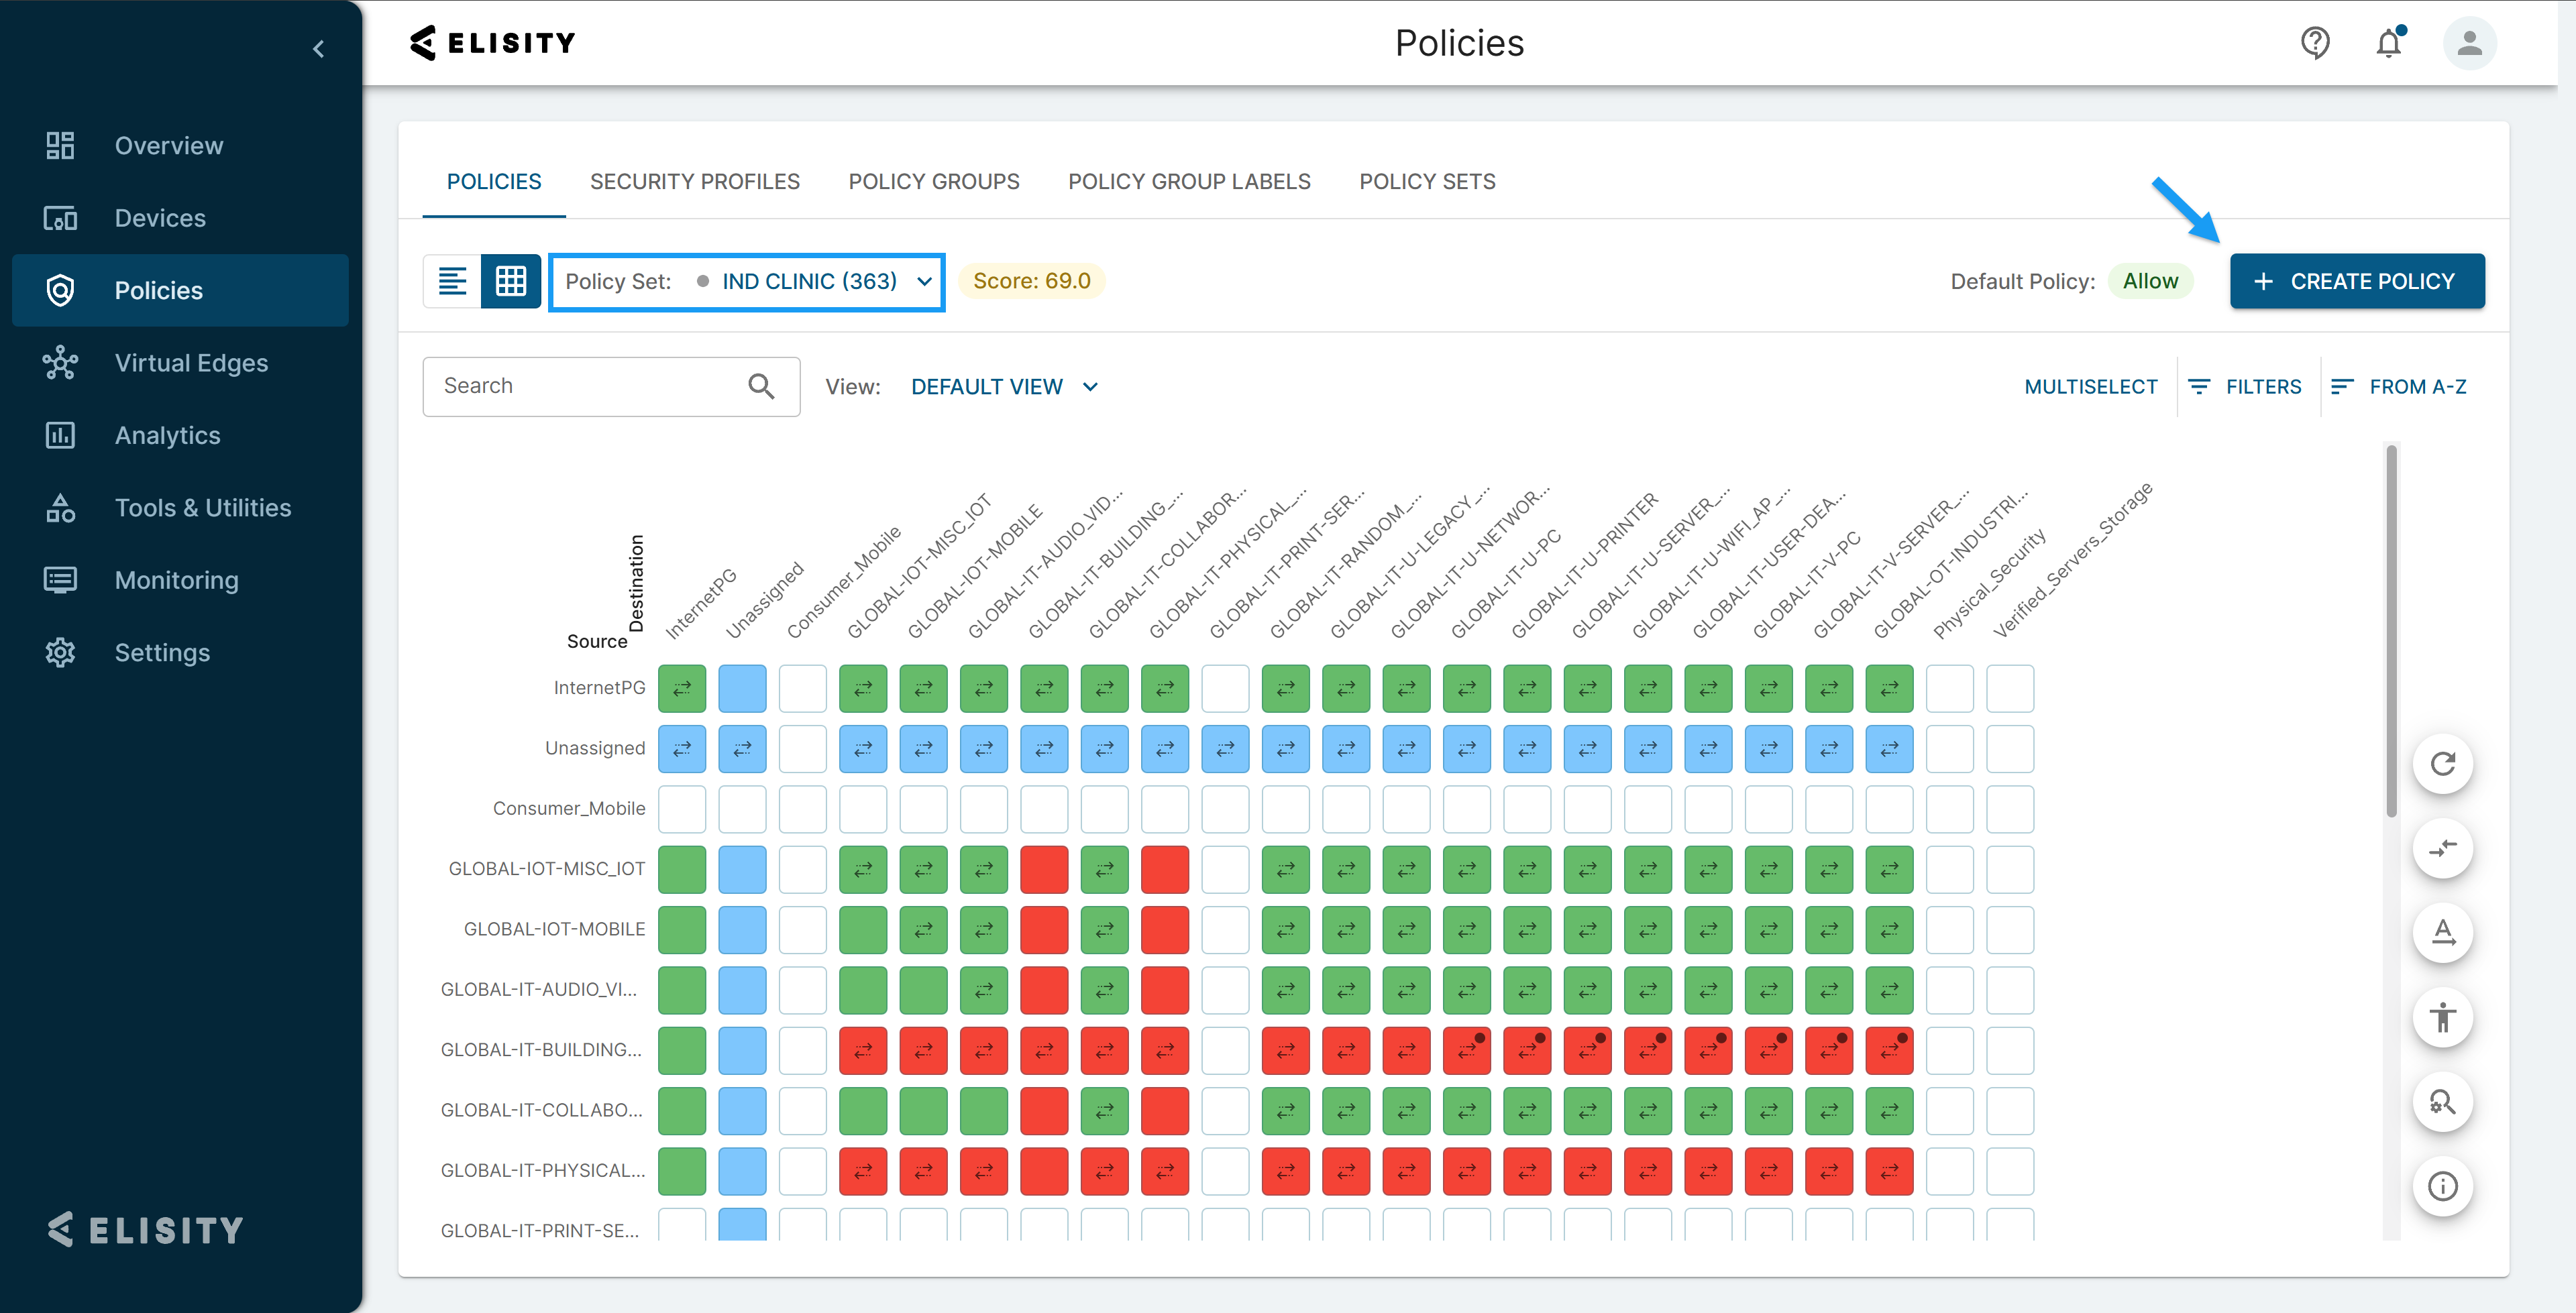Open the notifications bell
The width and height of the screenshot is (2576, 1313).
(x=2389, y=43)
